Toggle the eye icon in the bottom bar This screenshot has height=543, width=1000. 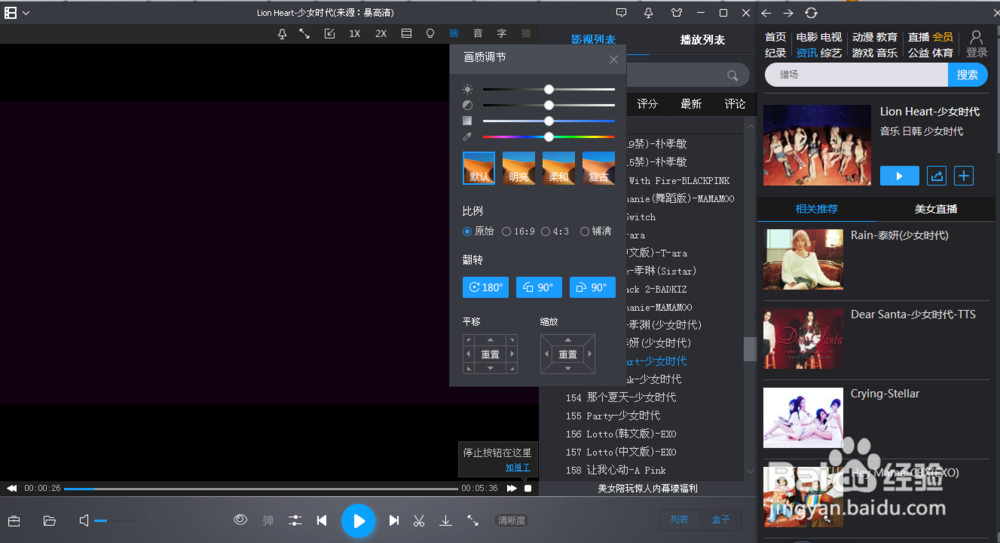click(240, 520)
